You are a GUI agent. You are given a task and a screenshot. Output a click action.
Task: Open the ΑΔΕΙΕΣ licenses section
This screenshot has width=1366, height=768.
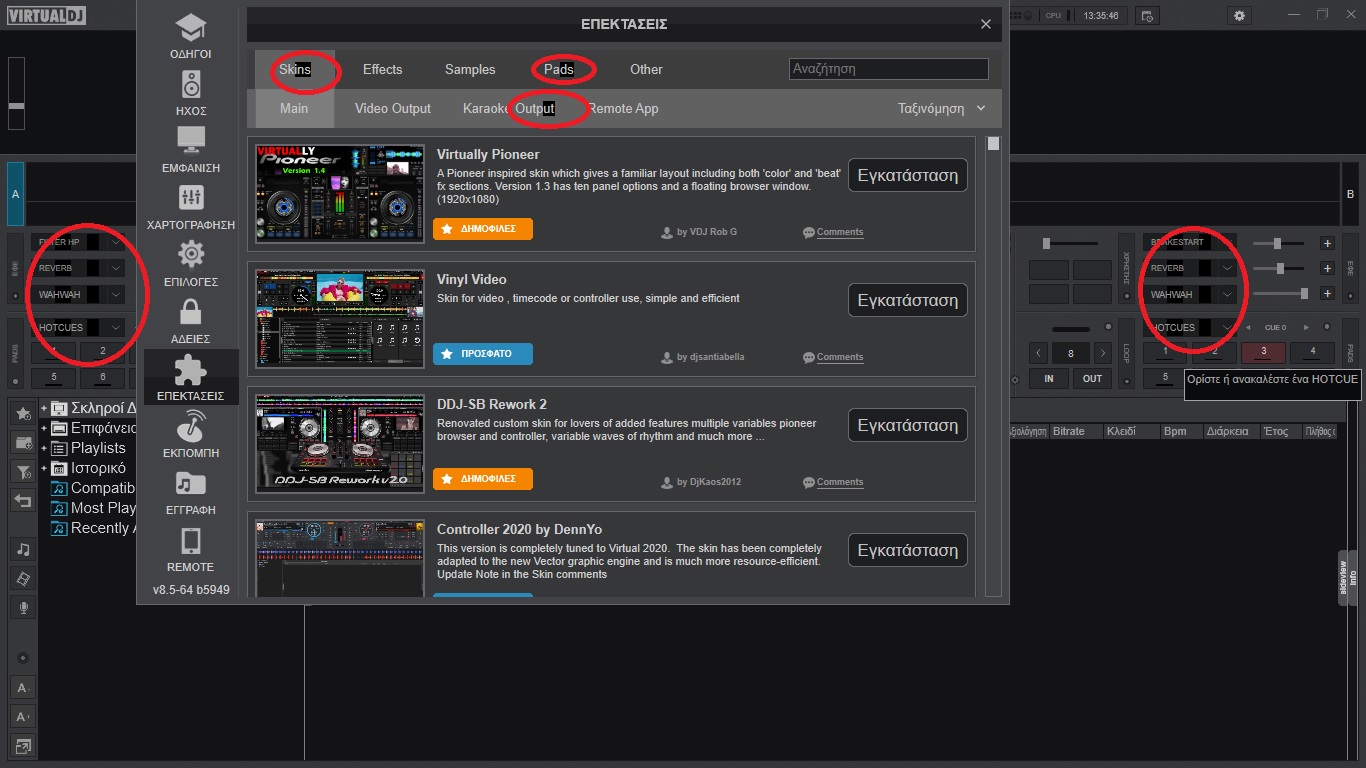click(x=191, y=320)
